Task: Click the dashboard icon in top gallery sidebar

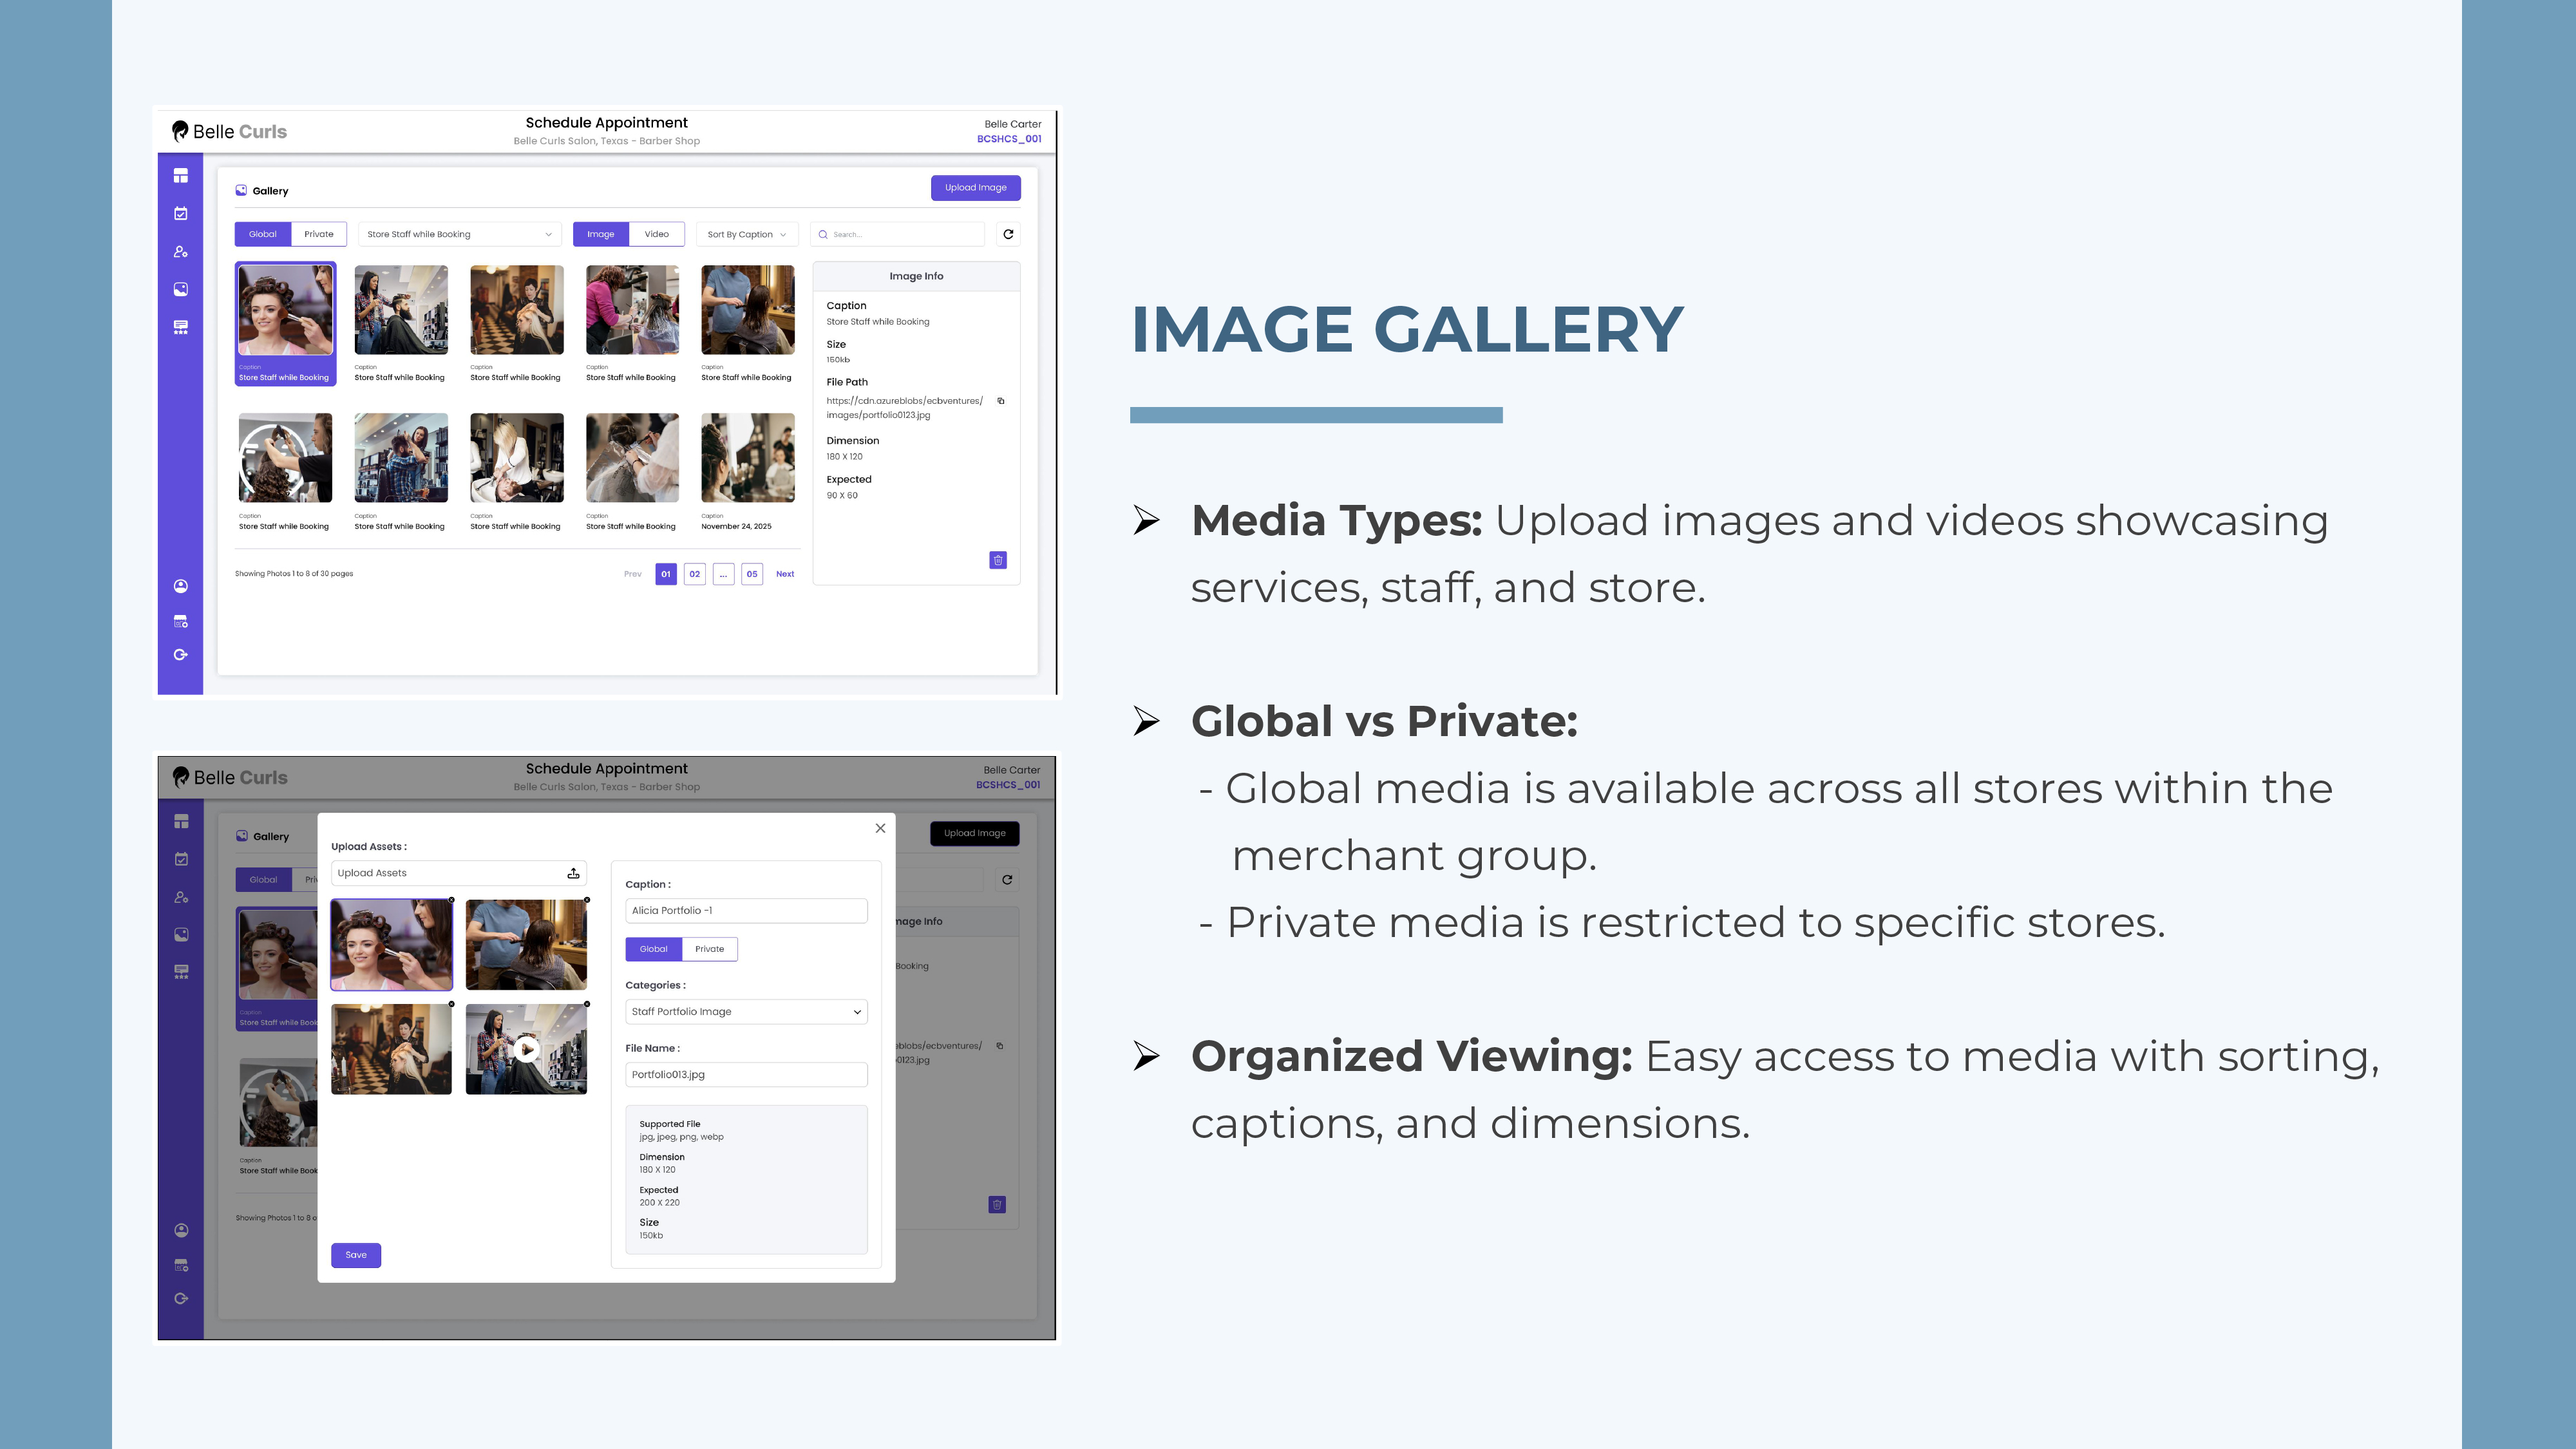Action: [181, 176]
